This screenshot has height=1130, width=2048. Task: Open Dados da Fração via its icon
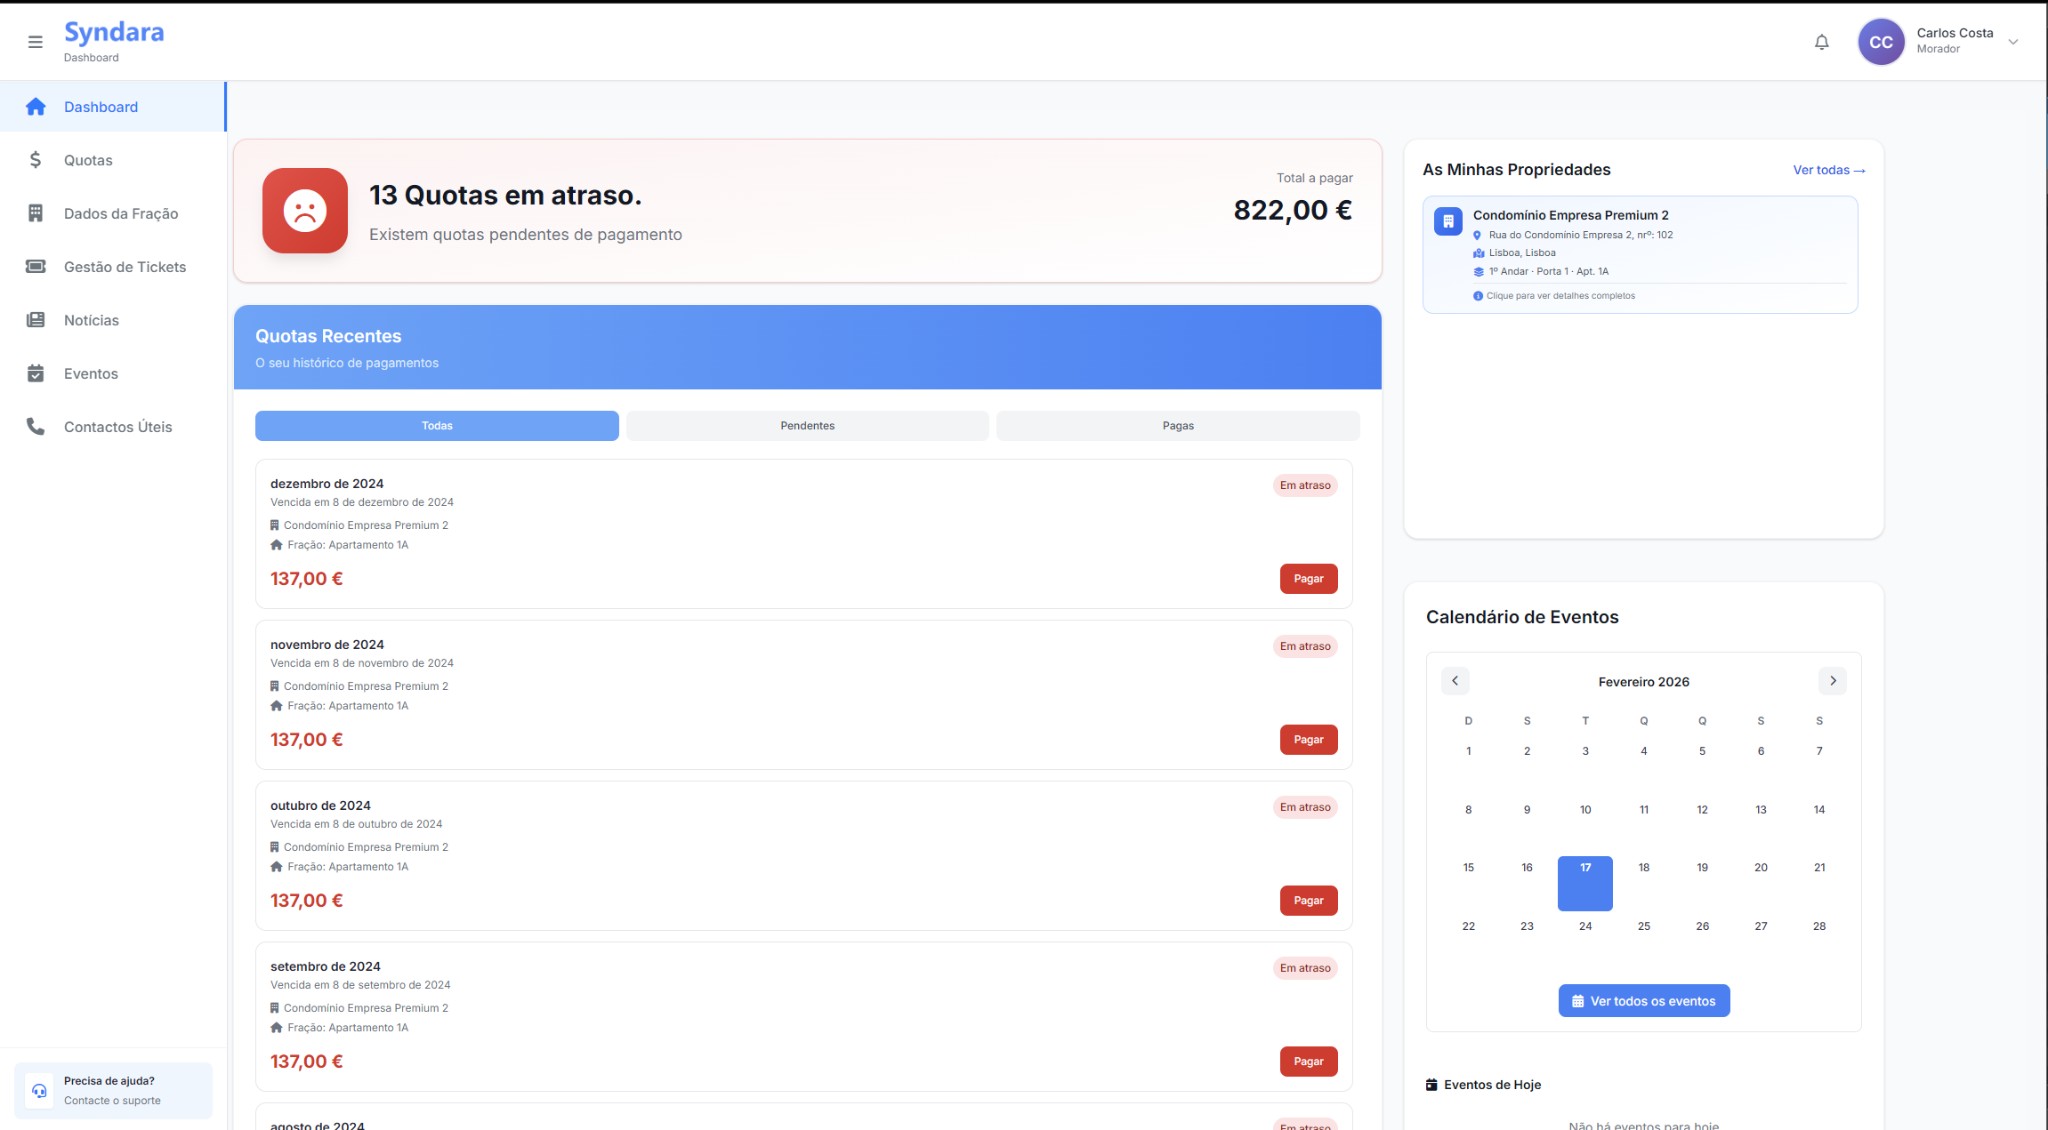tap(36, 213)
